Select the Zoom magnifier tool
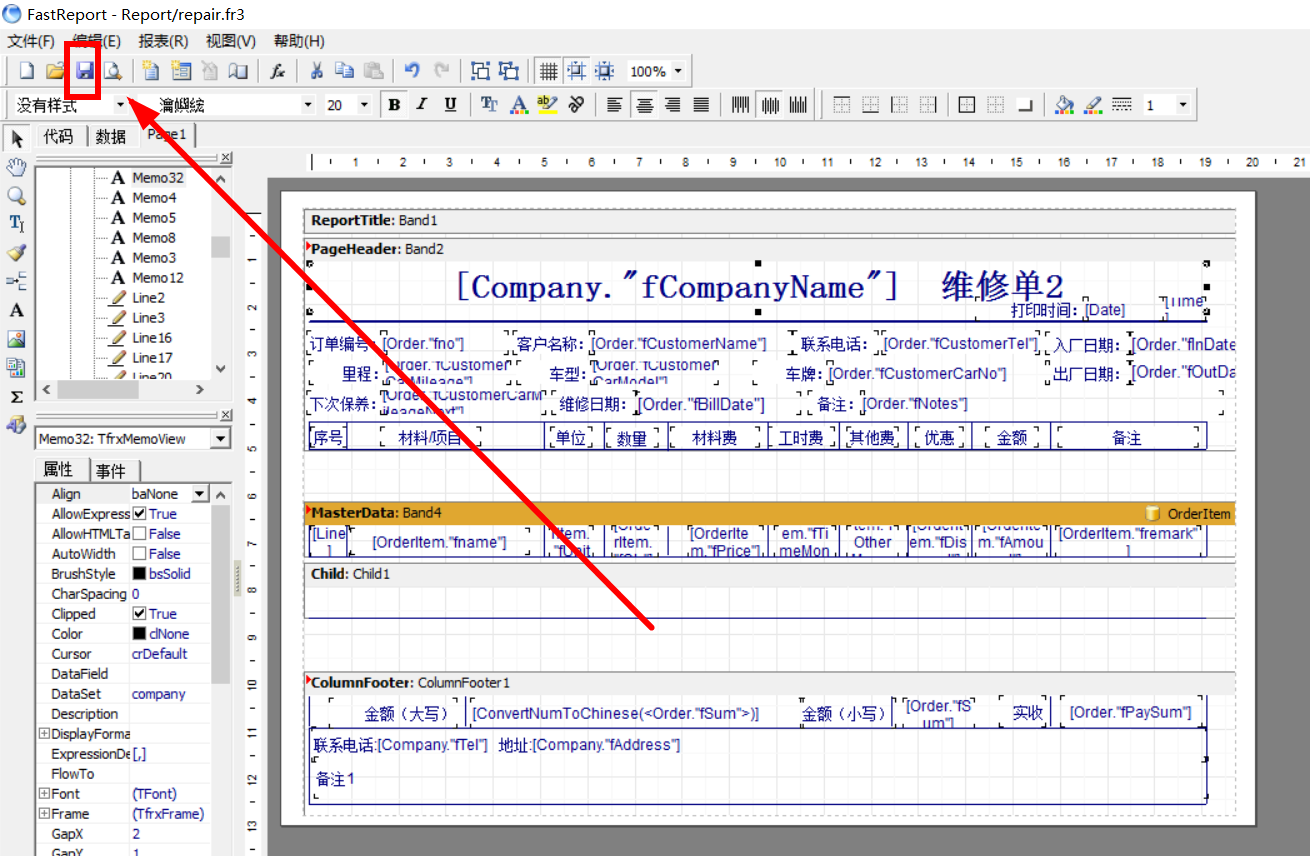Viewport: 1310px width, 856px height. [x=16, y=195]
